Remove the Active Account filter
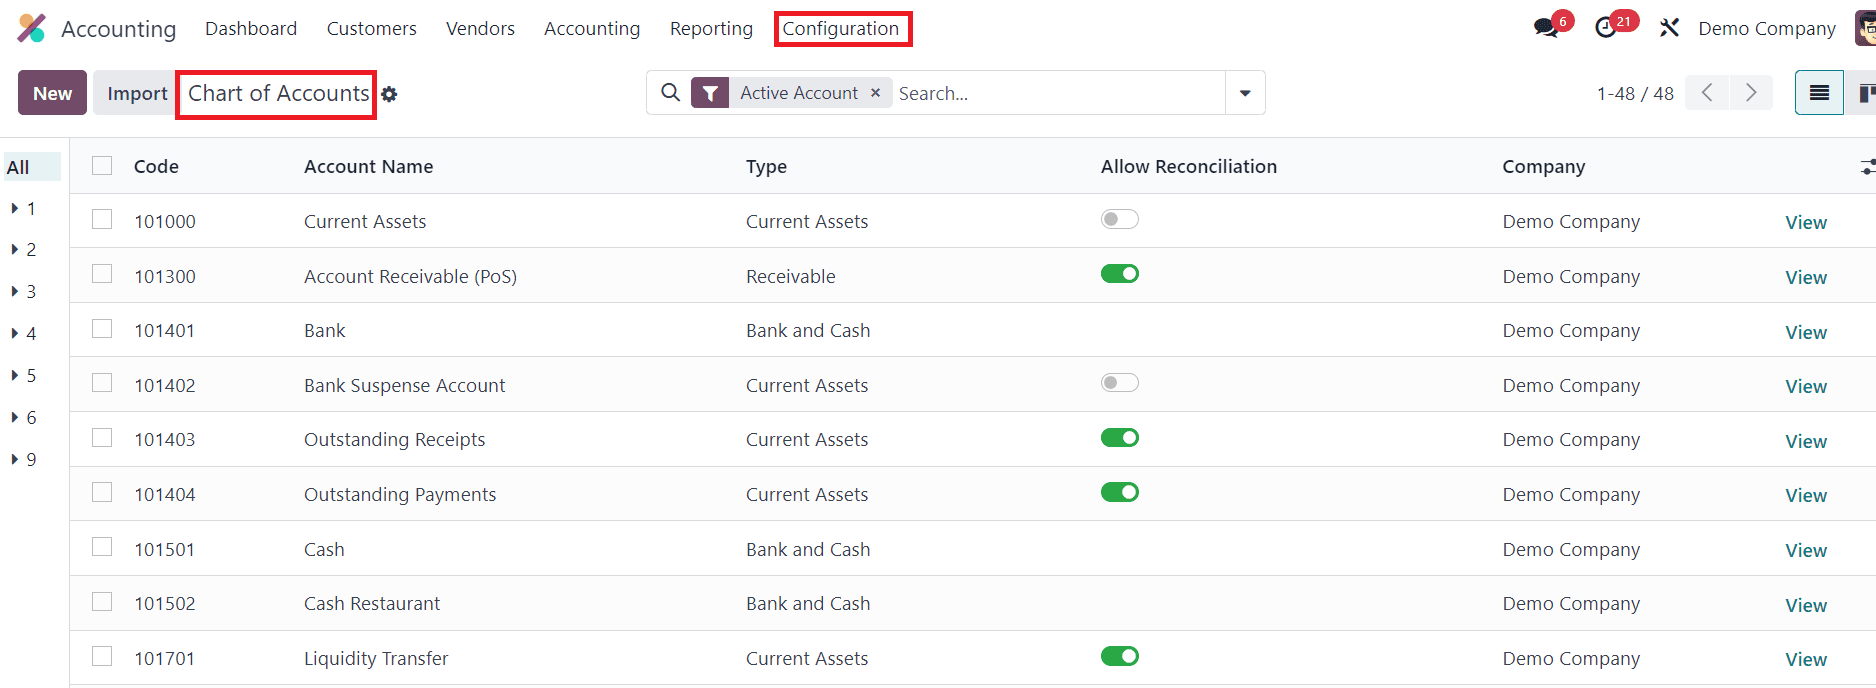This screenshot has height=688, width=1876. point(876,93)
